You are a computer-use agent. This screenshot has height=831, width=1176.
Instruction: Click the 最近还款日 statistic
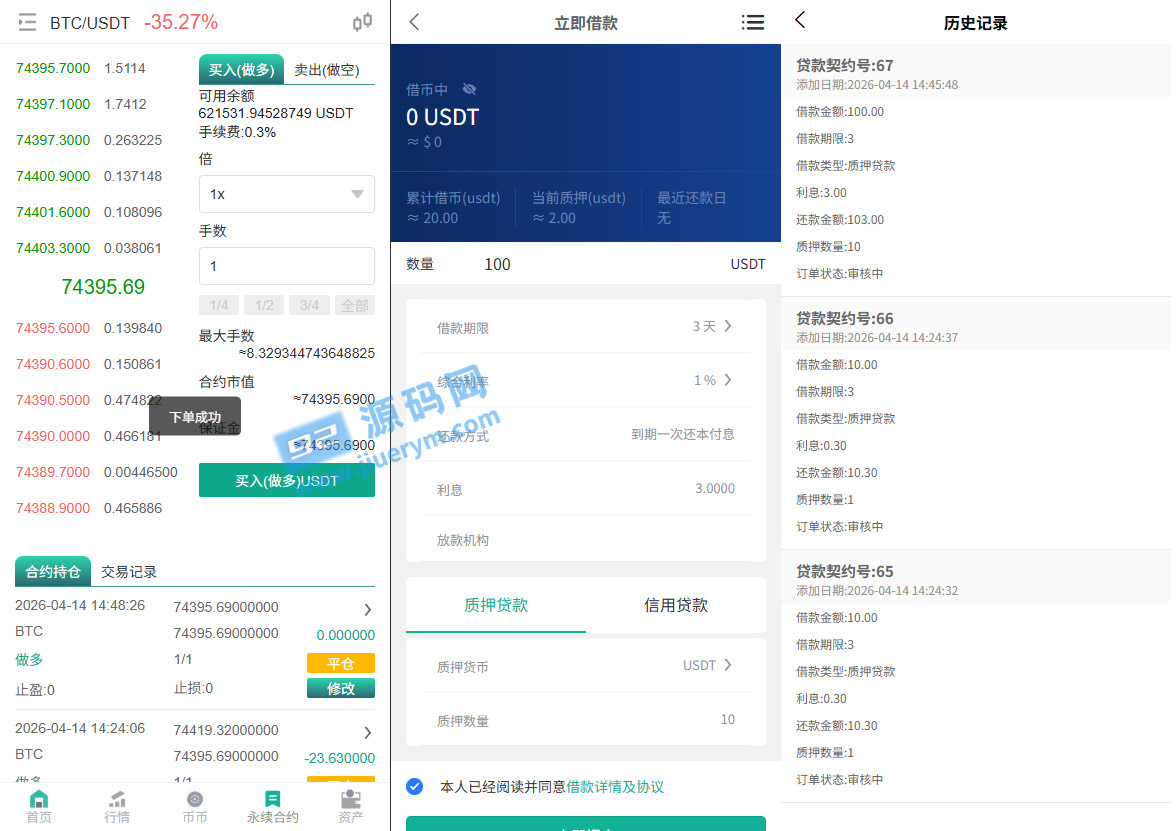click(x=692, y=208)
